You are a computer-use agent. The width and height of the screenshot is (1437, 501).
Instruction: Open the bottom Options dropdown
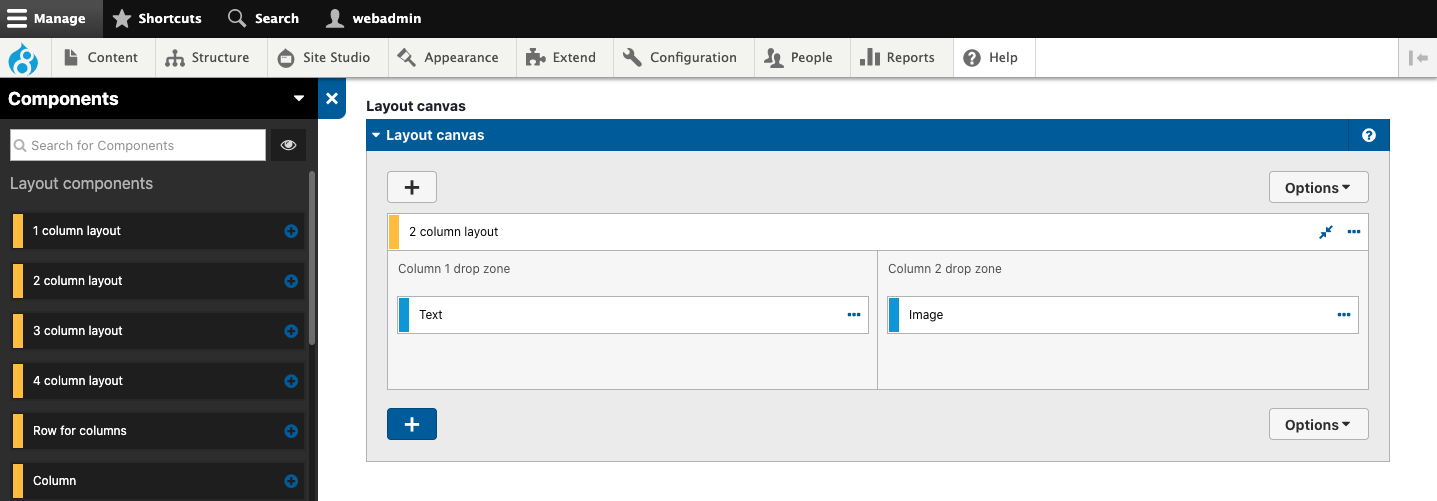pos(1318,424)
